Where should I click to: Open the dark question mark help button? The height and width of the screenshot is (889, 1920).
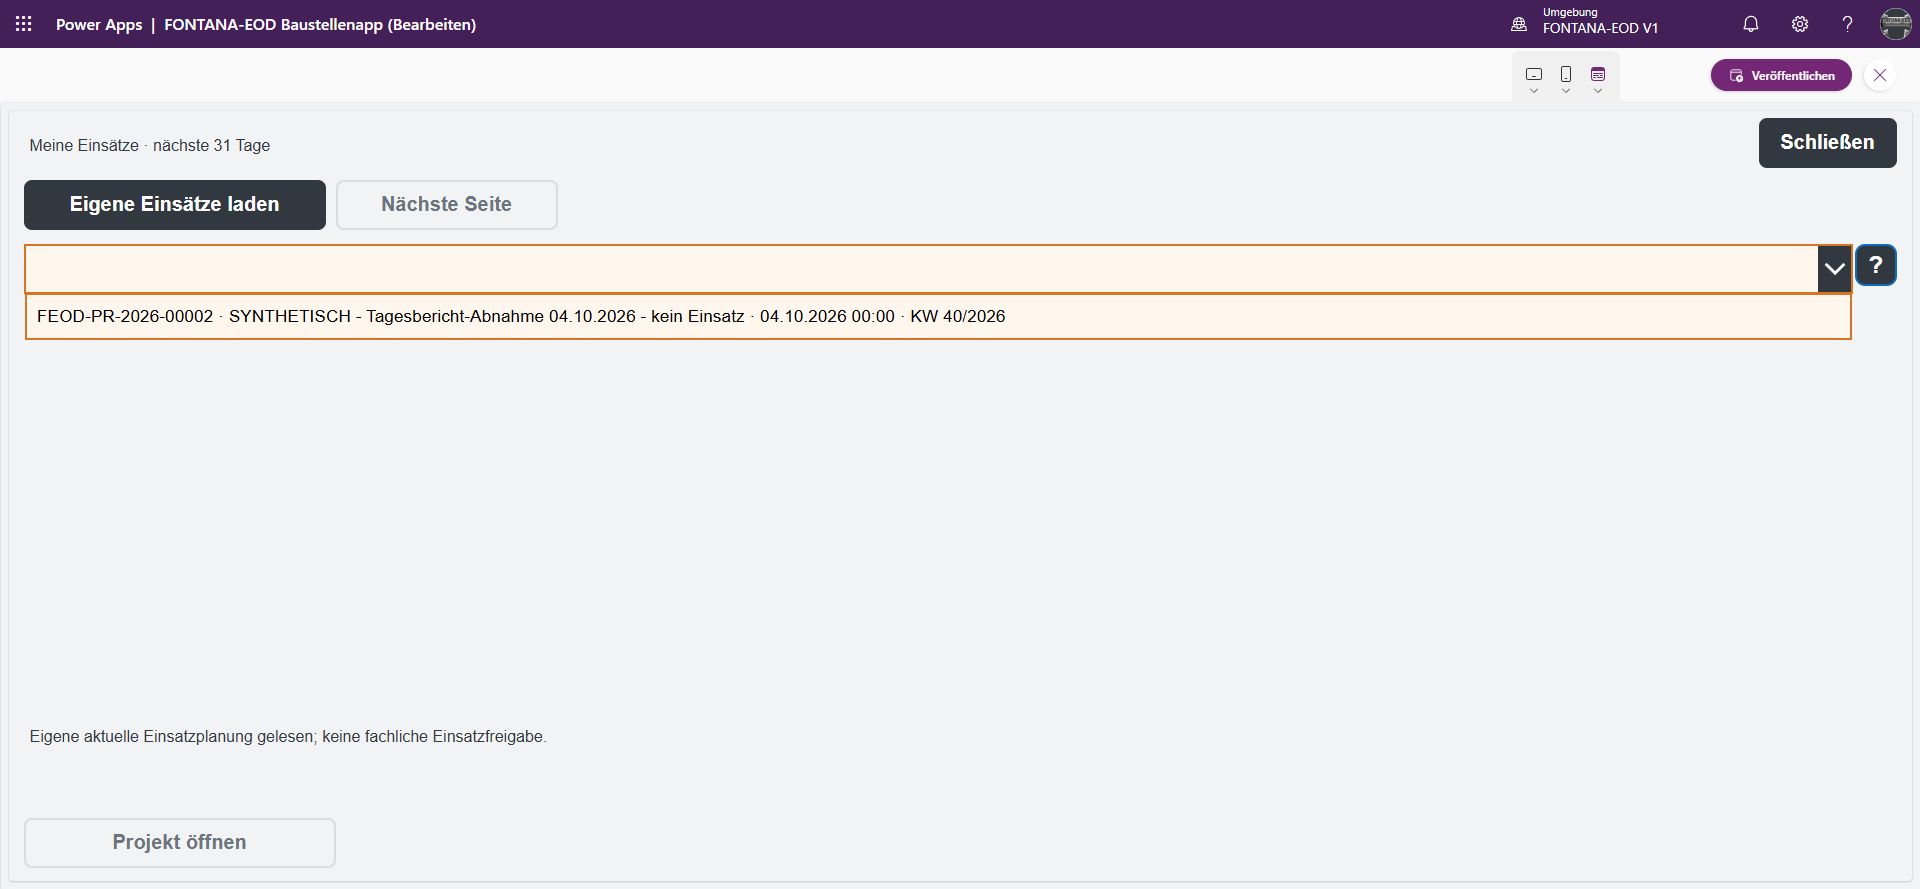[1876, 266]
